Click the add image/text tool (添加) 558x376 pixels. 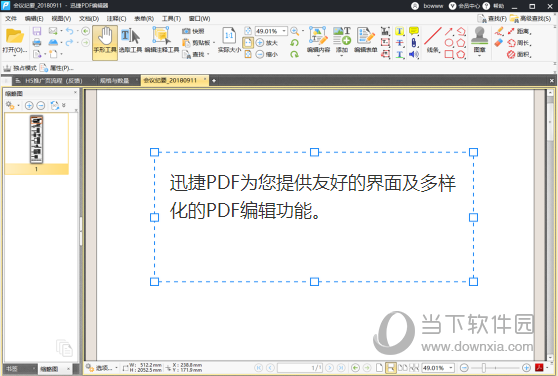click(342, 40)
